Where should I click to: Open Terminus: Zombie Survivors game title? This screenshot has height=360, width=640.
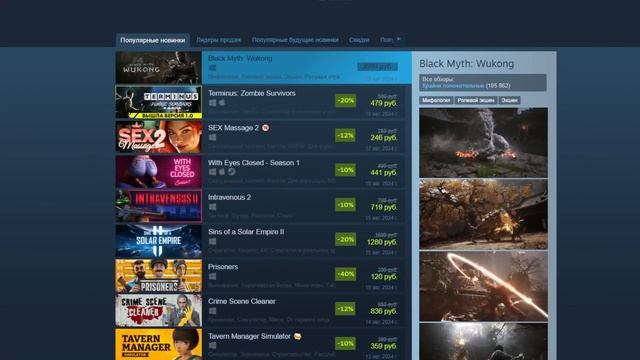pyautogui.click(x=252, y=93)
